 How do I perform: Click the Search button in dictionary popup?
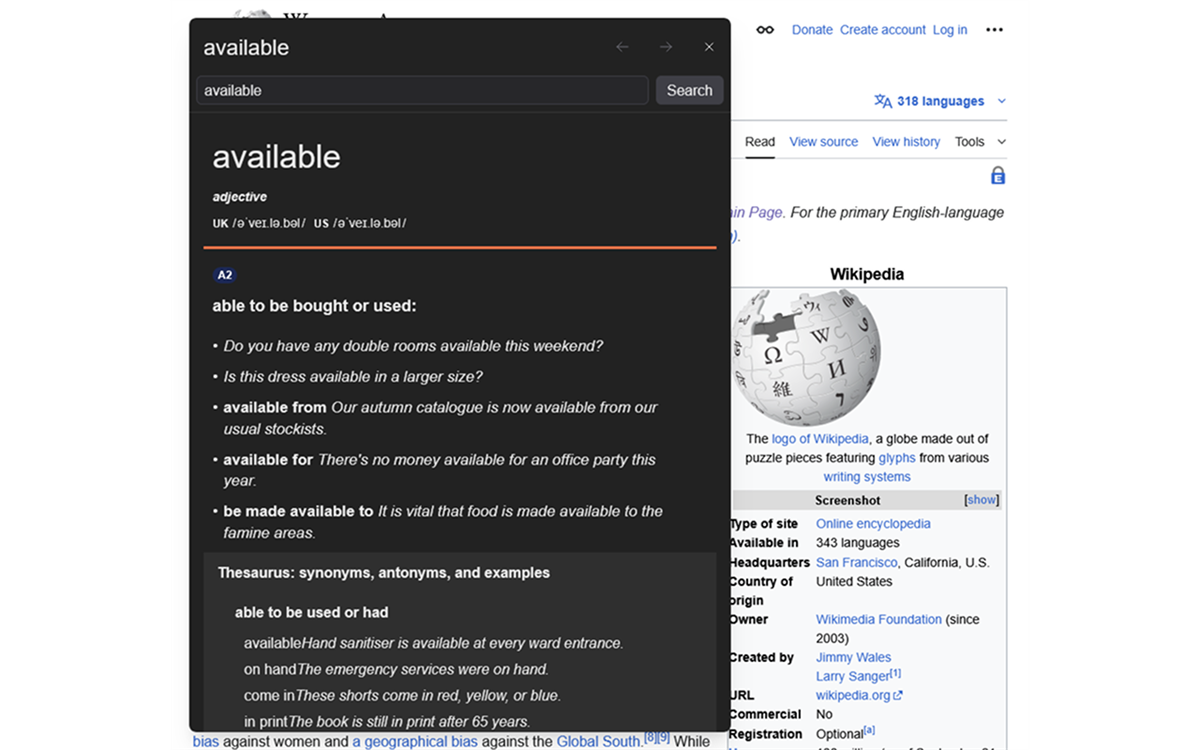[689, 90]
